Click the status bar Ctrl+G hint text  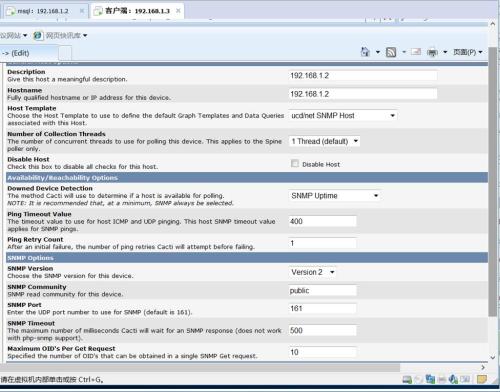[52, 379]
